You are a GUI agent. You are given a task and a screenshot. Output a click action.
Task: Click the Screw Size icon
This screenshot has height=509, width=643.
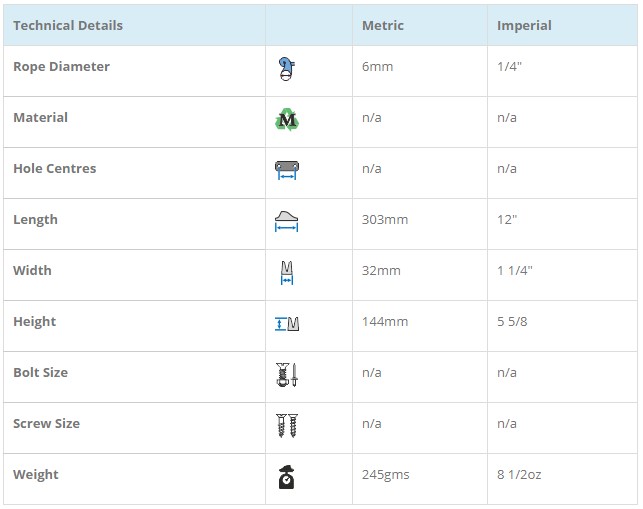point(287,426)
